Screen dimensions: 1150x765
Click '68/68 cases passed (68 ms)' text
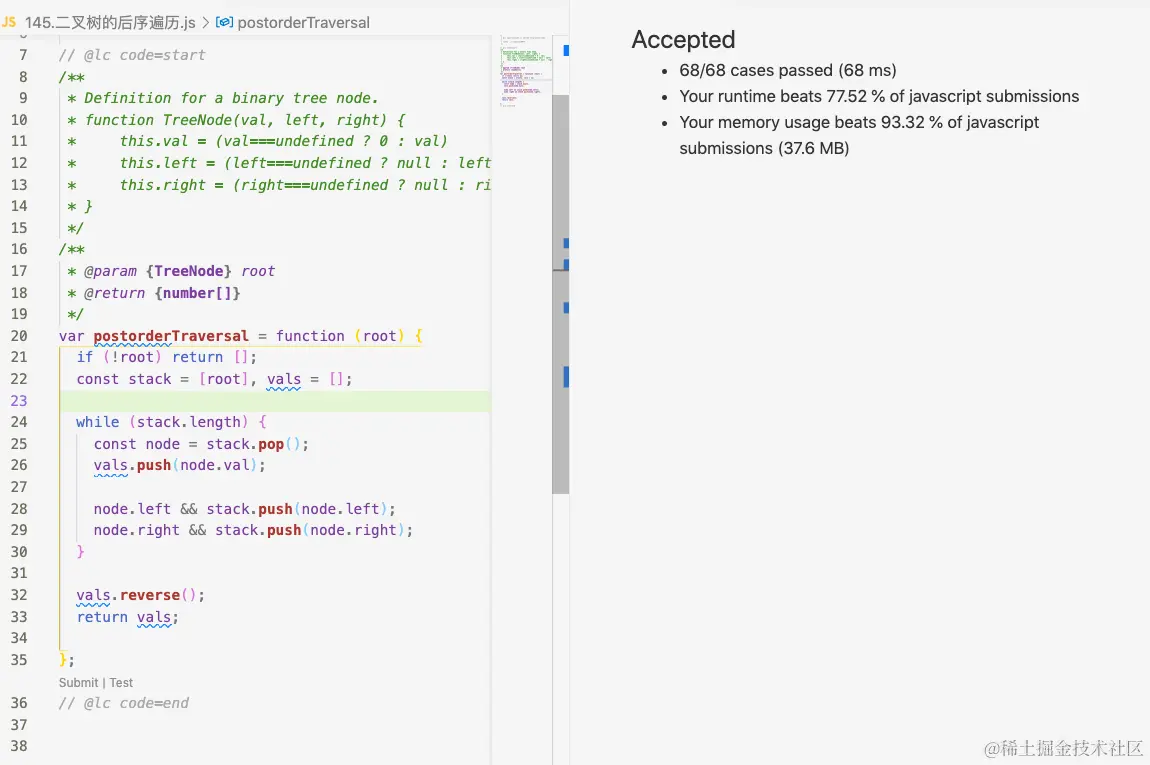click(x=788, y=70)
